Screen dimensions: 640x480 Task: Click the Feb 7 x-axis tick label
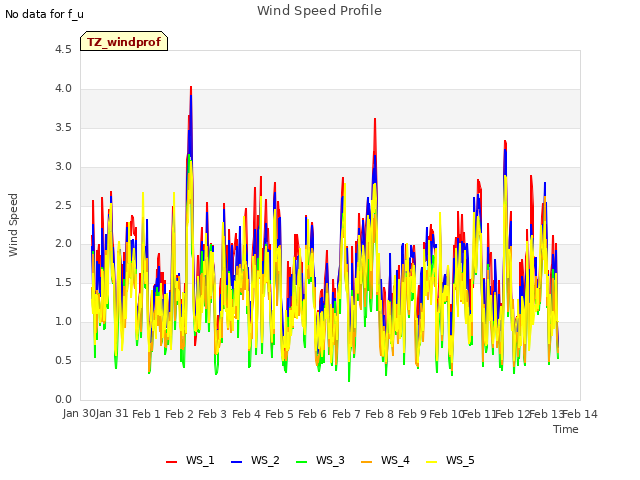[x=346, y=414]
